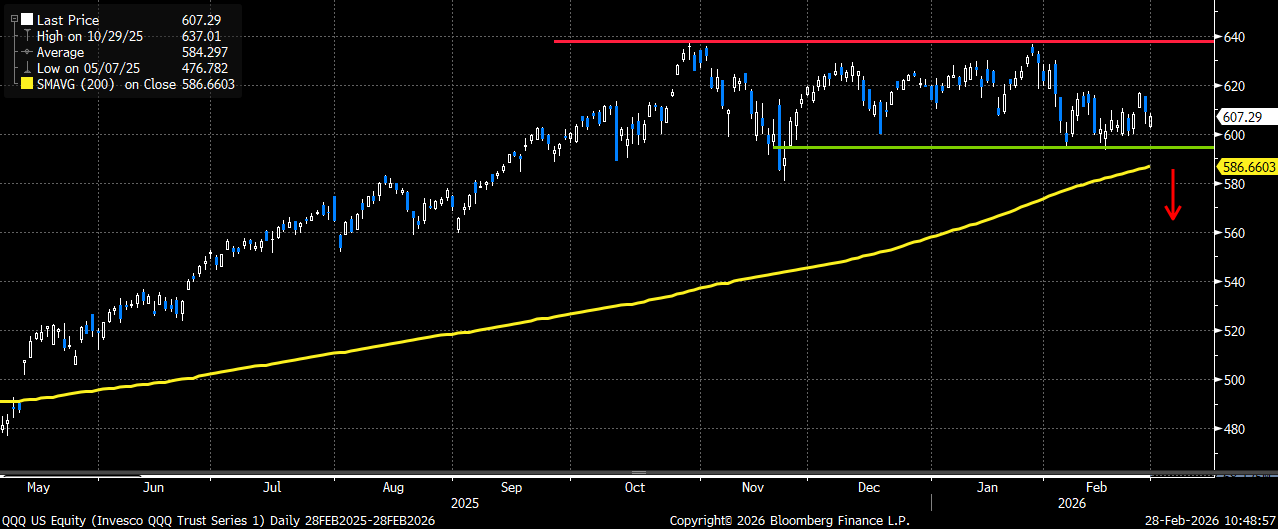Collapse the legend tree box beside Last Price
This screenshot has height=529, width=1278.
13,19
